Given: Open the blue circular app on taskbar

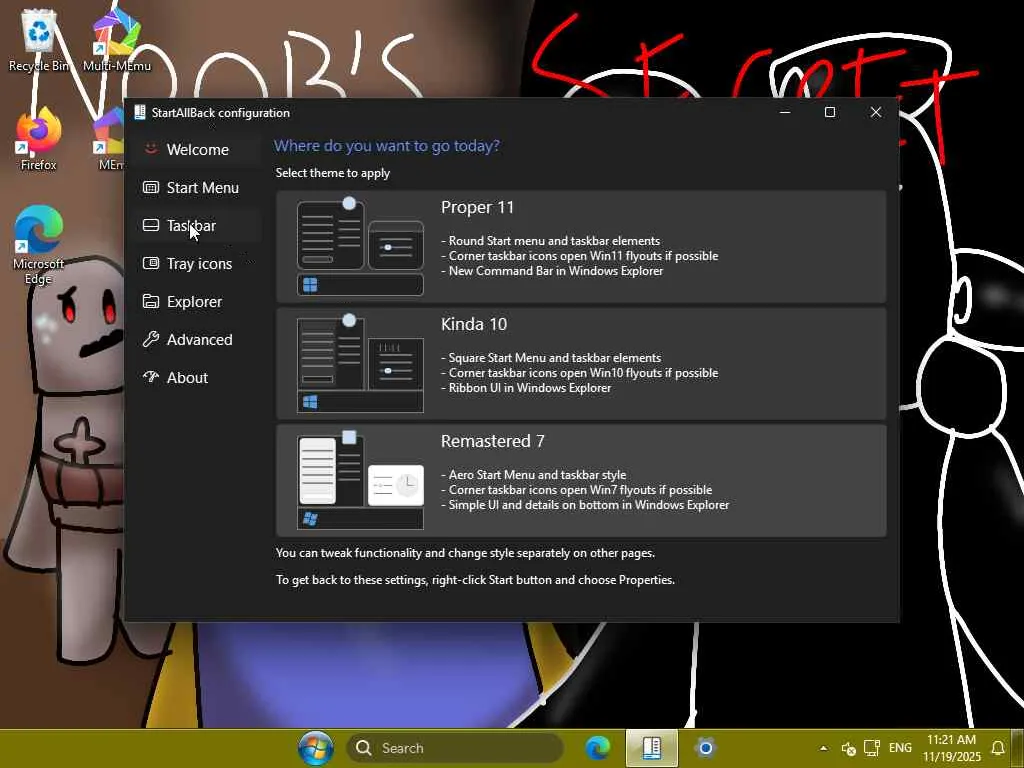Looking at the screenshot, I should (705, 748).
